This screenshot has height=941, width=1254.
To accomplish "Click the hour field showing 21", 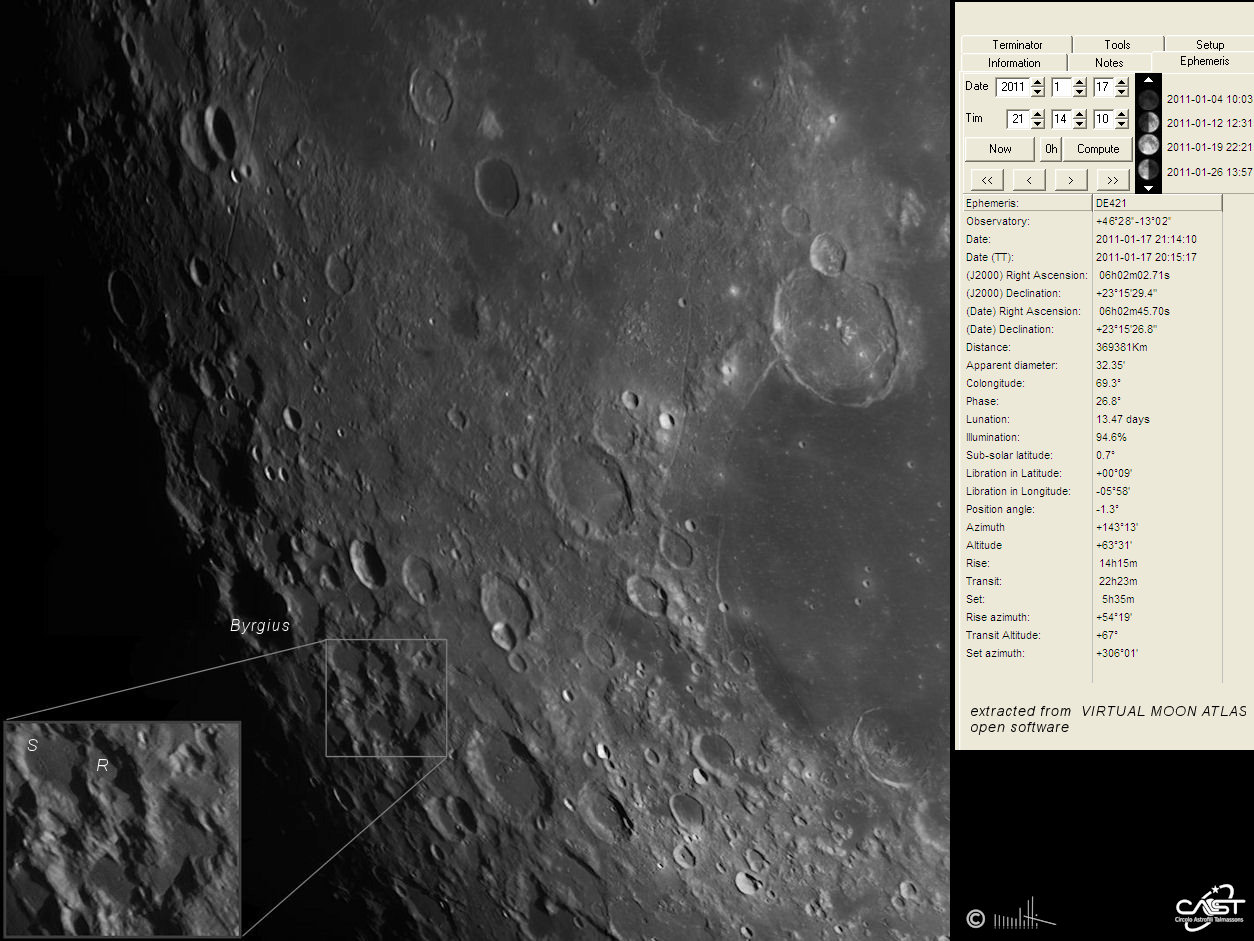I will coord(1017,119).
